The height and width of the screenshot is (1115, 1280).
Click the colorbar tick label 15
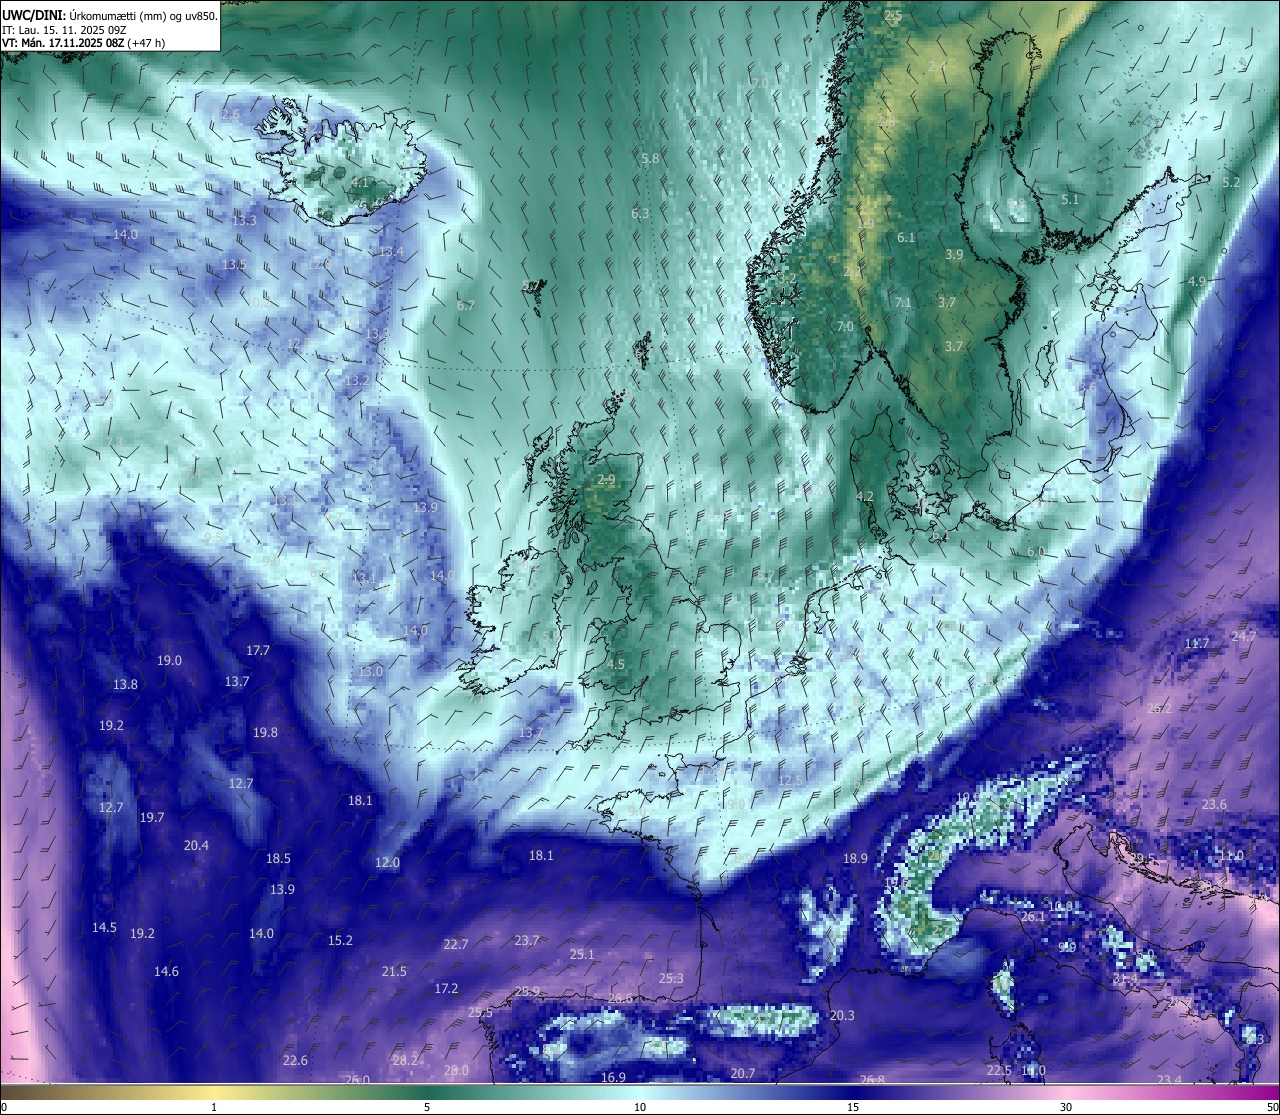tap(853, 1107)
